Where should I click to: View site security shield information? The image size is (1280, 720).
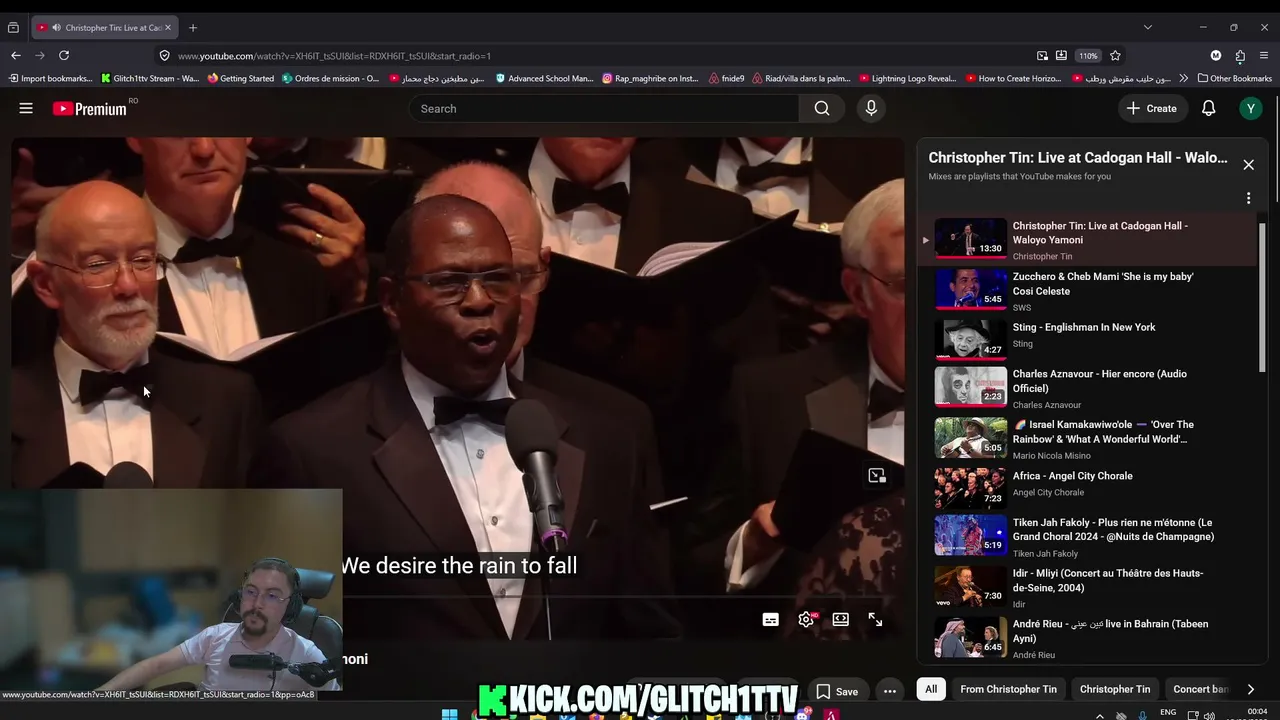[x=164, y=56]
